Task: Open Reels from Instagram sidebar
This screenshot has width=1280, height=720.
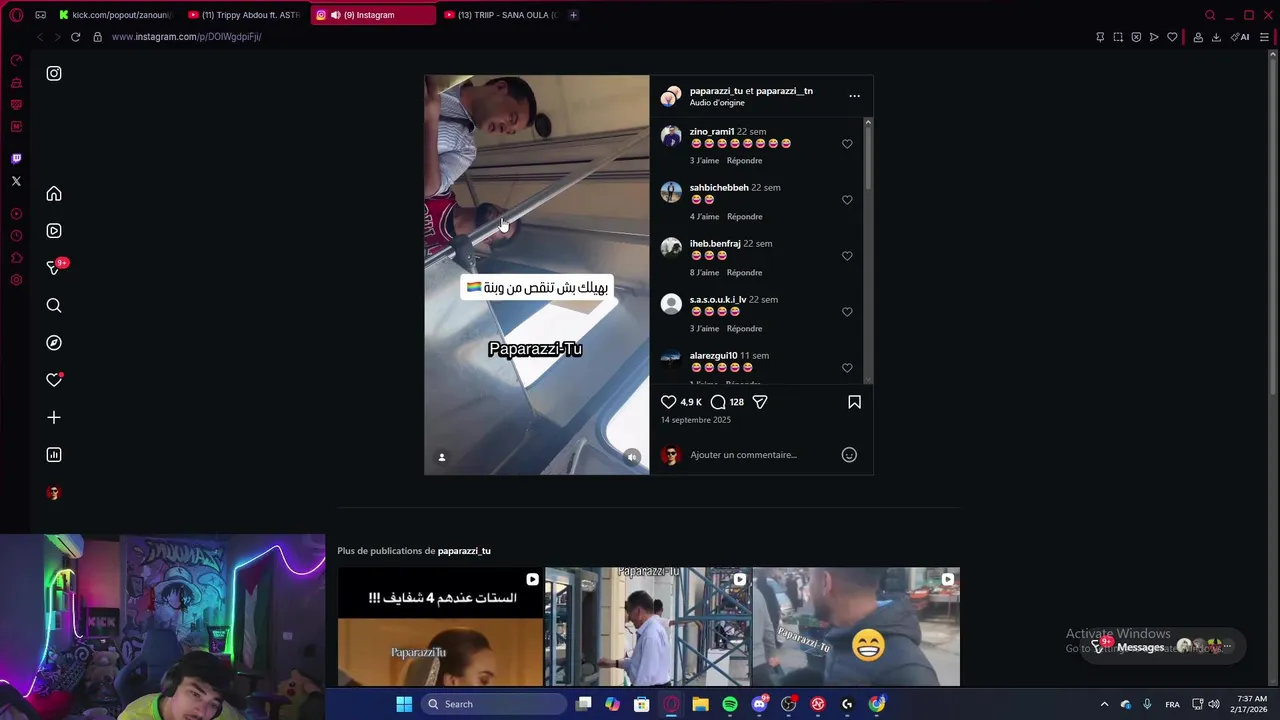Action: pyautogui.click(x=54, y=231)
